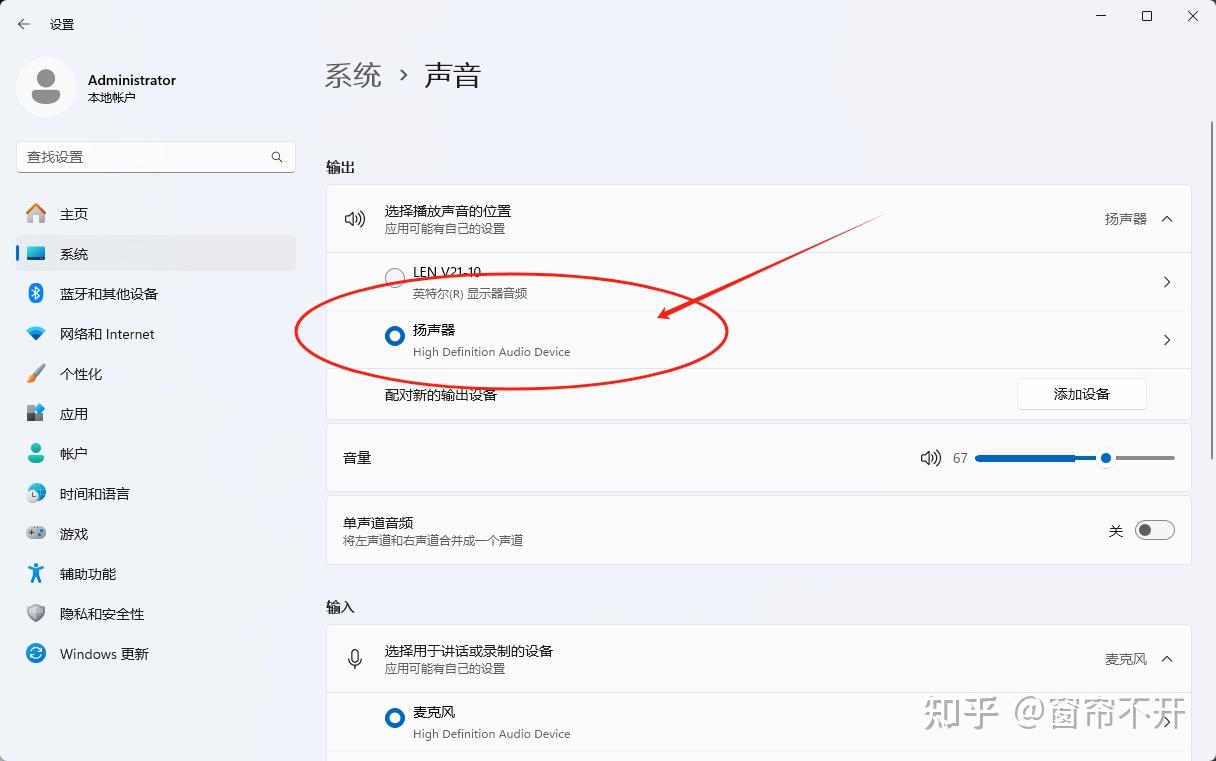
Task: Click the back arrow in Settings
Action: (24, 24)
